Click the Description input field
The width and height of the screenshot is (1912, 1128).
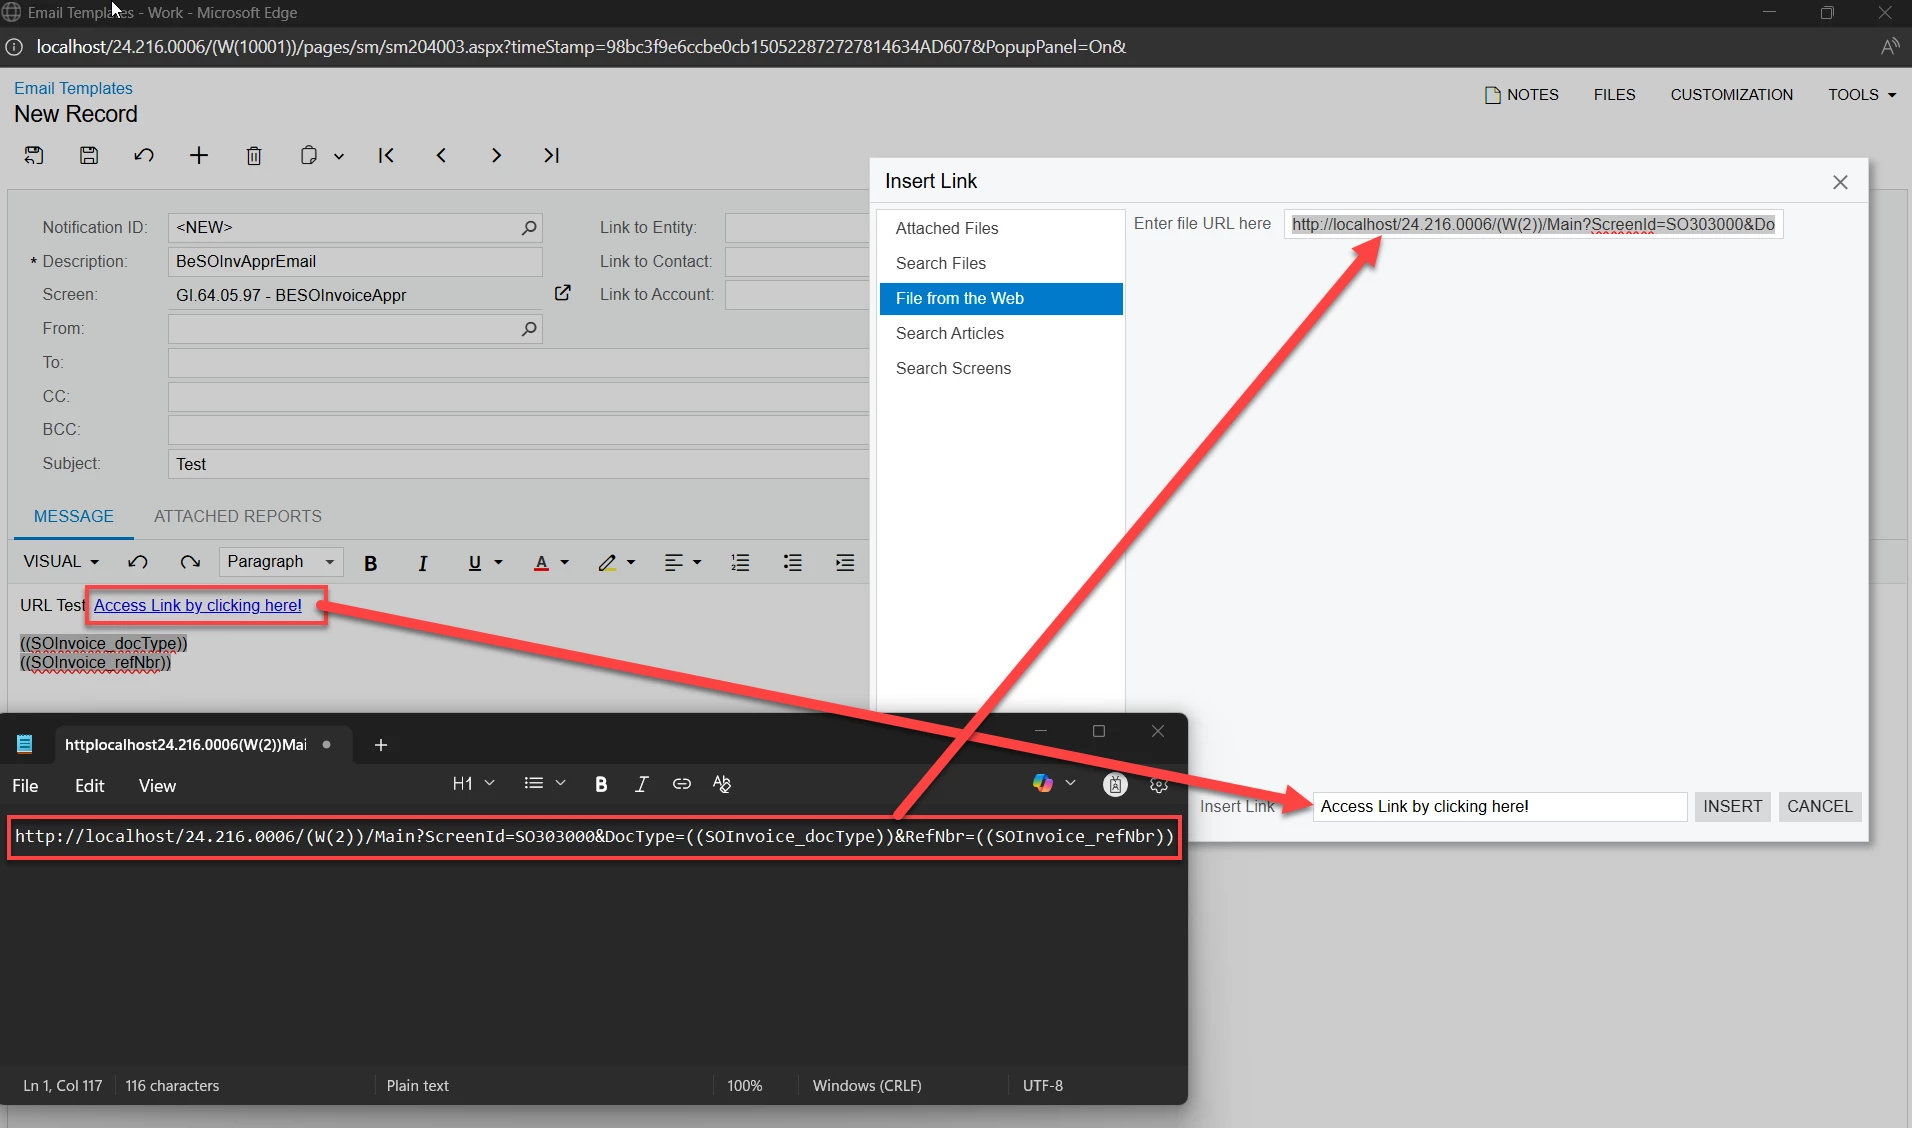tap(355, 262)
